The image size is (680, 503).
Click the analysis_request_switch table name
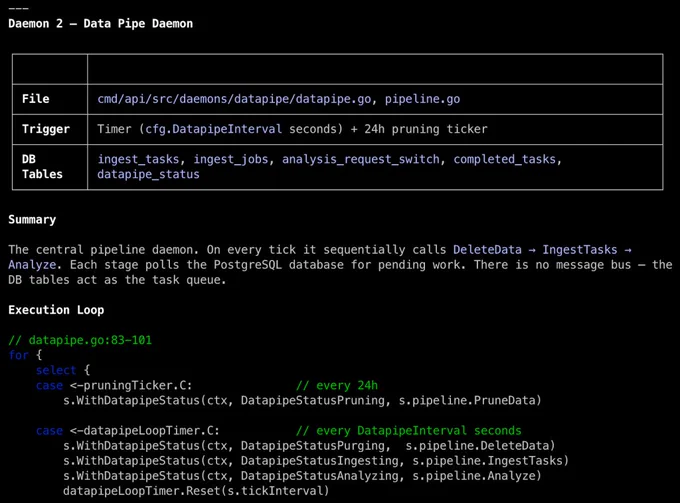coord(361,159)
